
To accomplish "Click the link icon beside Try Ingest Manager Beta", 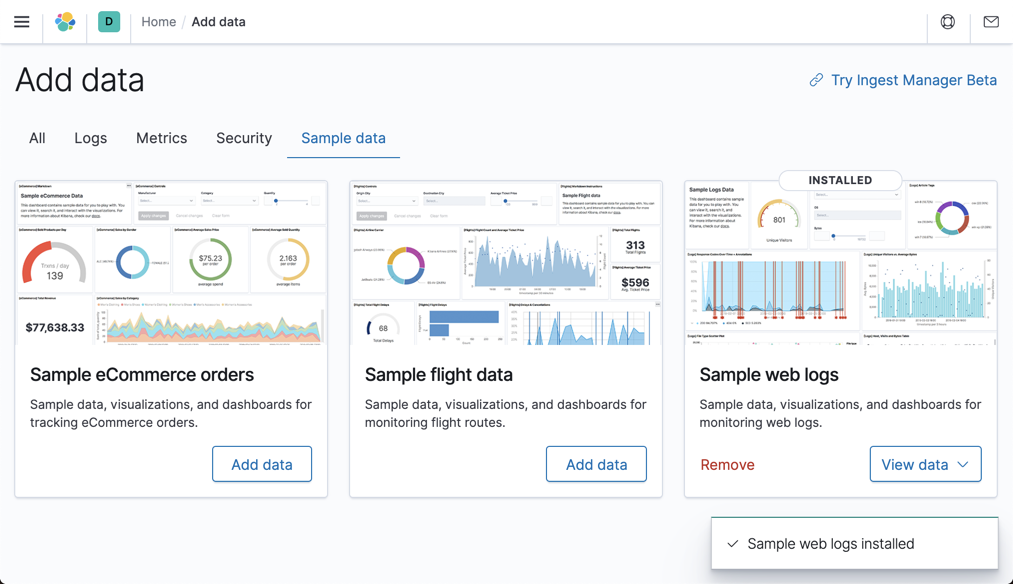I will [815, 80].
